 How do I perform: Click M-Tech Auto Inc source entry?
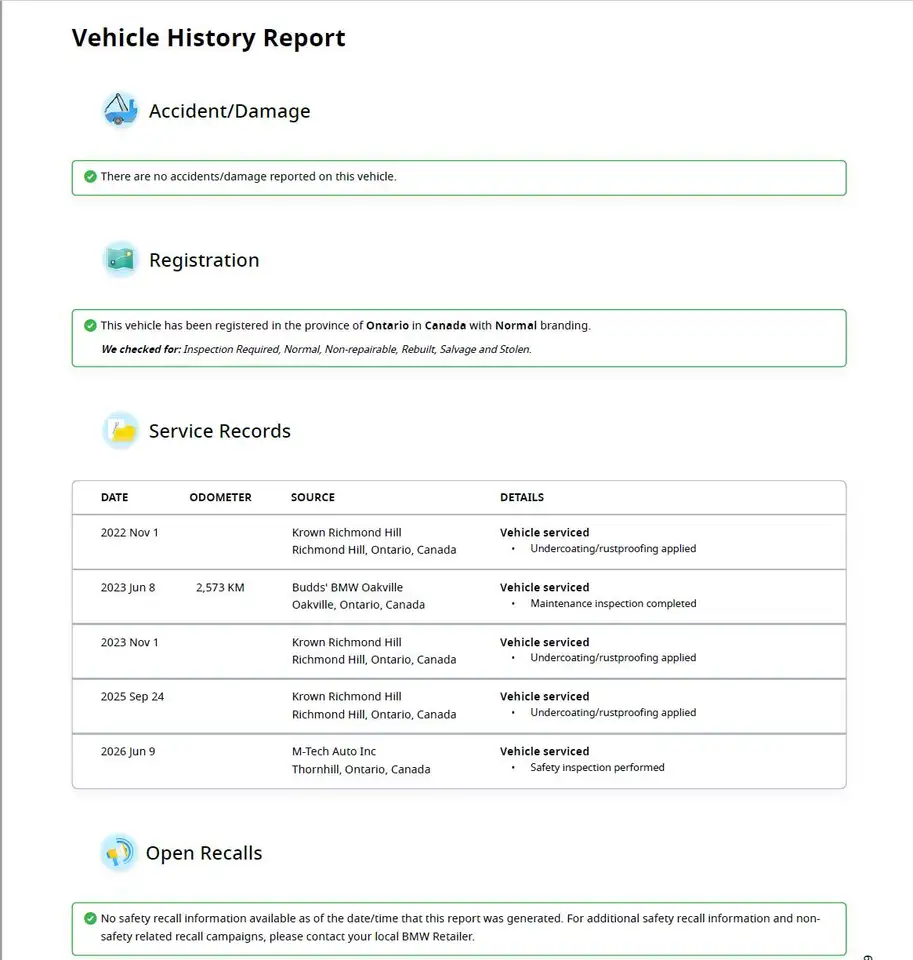[x=334, y=751]
